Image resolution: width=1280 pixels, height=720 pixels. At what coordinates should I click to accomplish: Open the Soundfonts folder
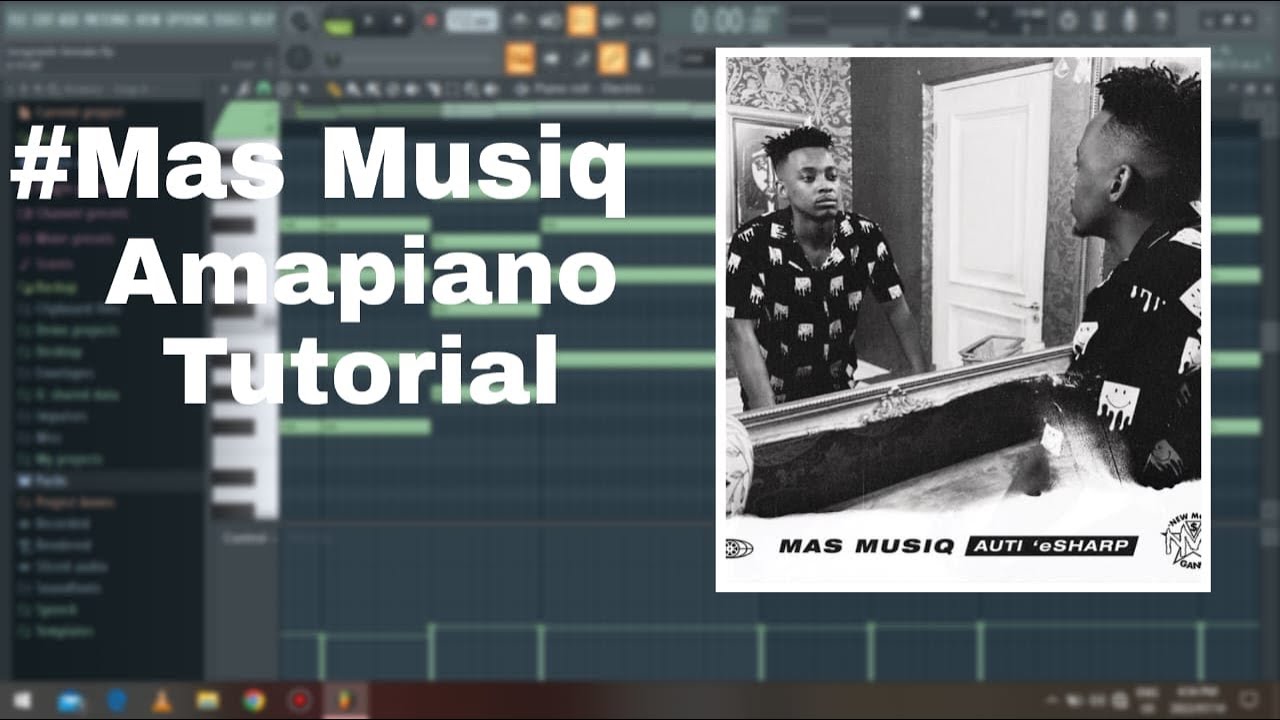[62, 588]
